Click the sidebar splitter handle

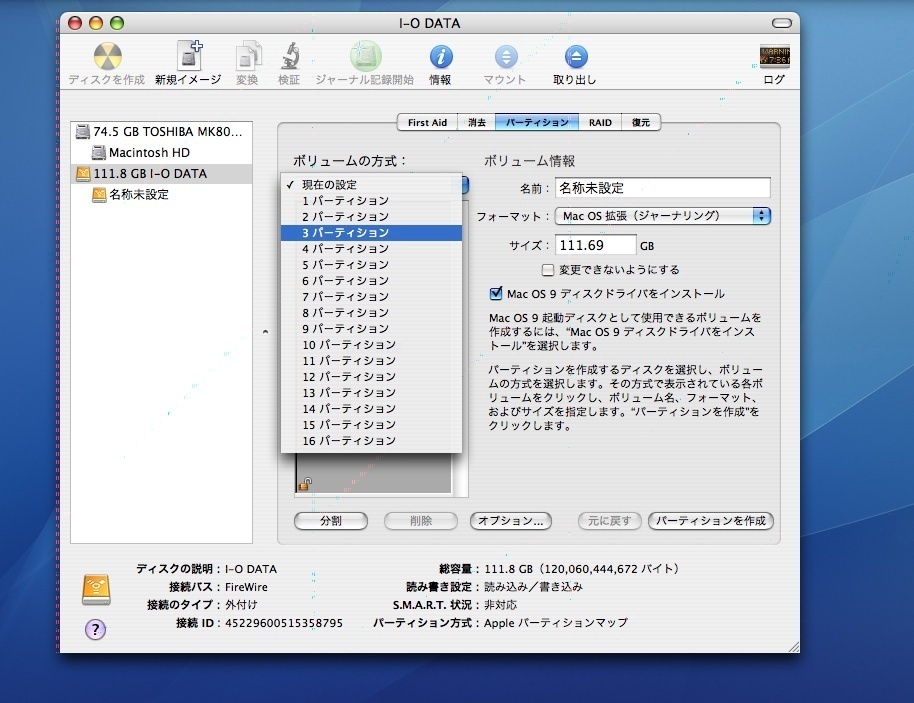tap(265, 332)
